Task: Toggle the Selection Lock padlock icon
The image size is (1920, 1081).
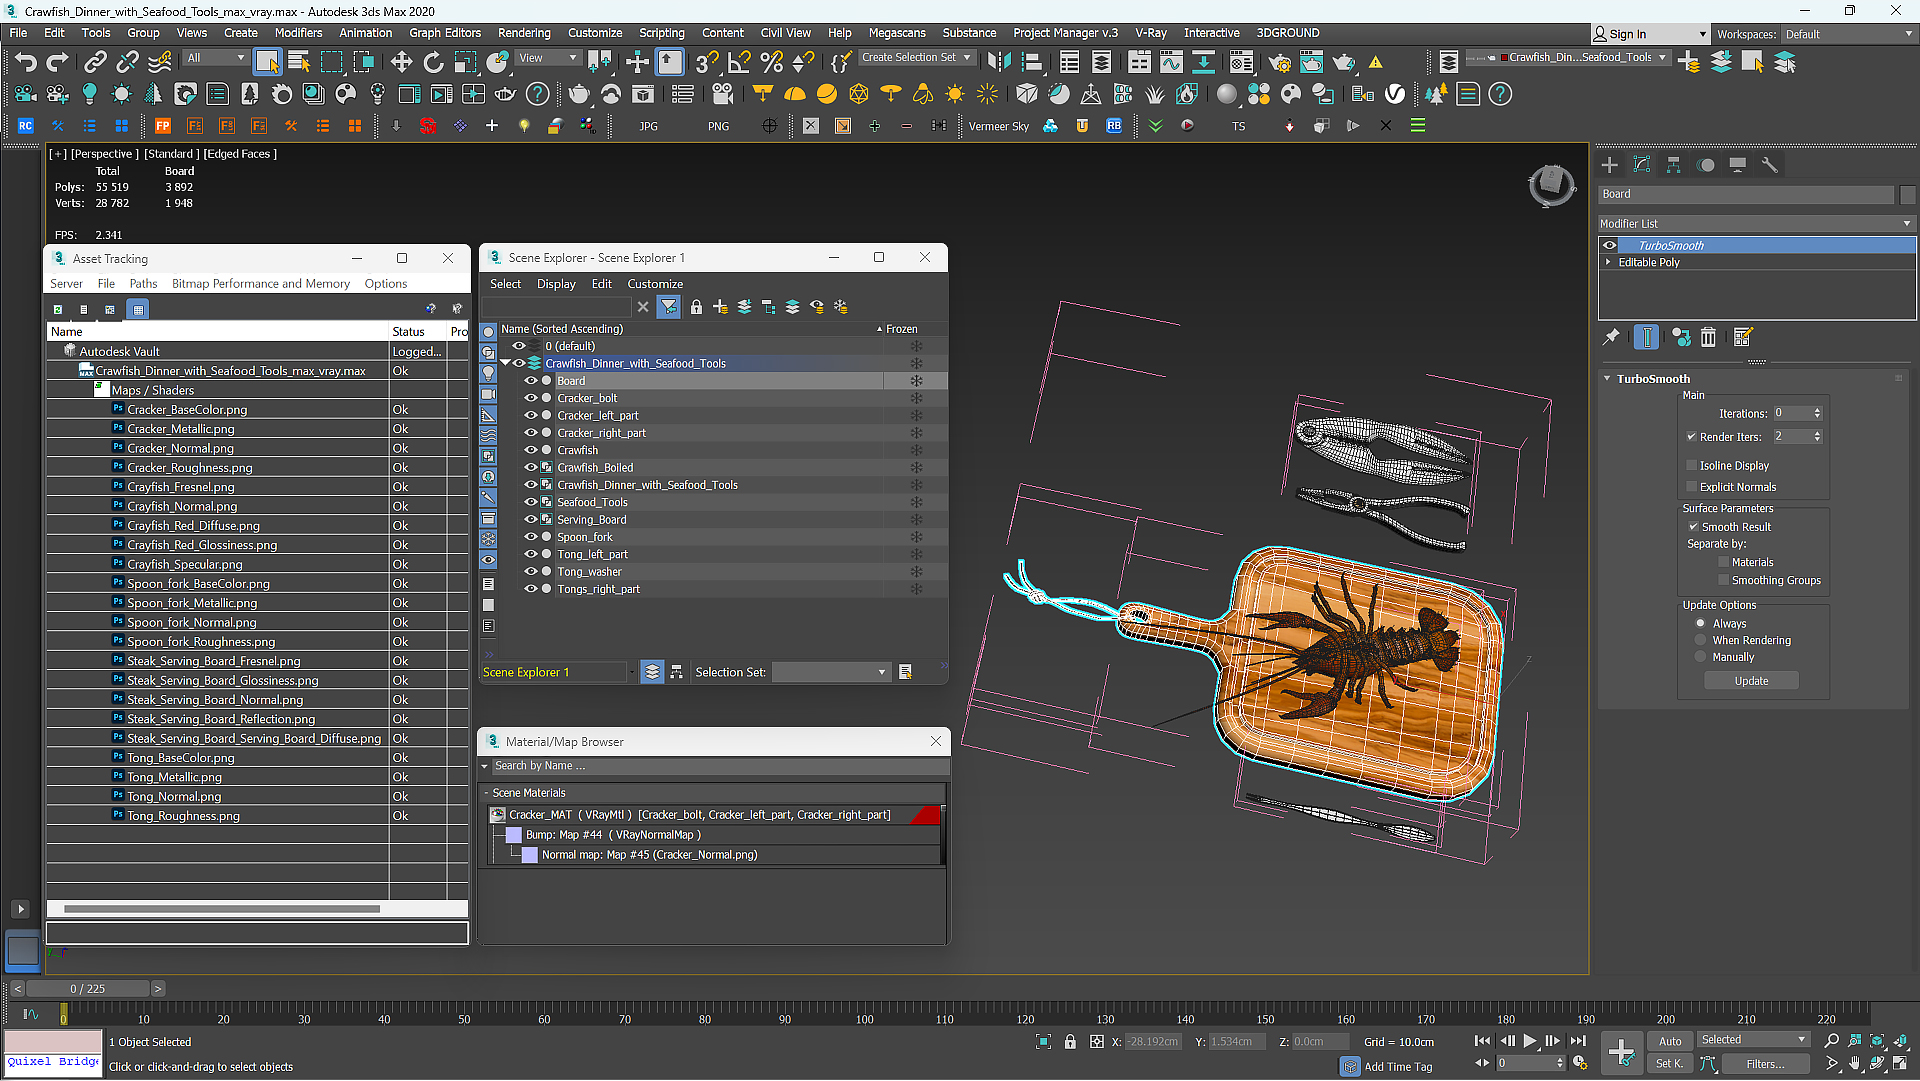Action: 1070,1042
